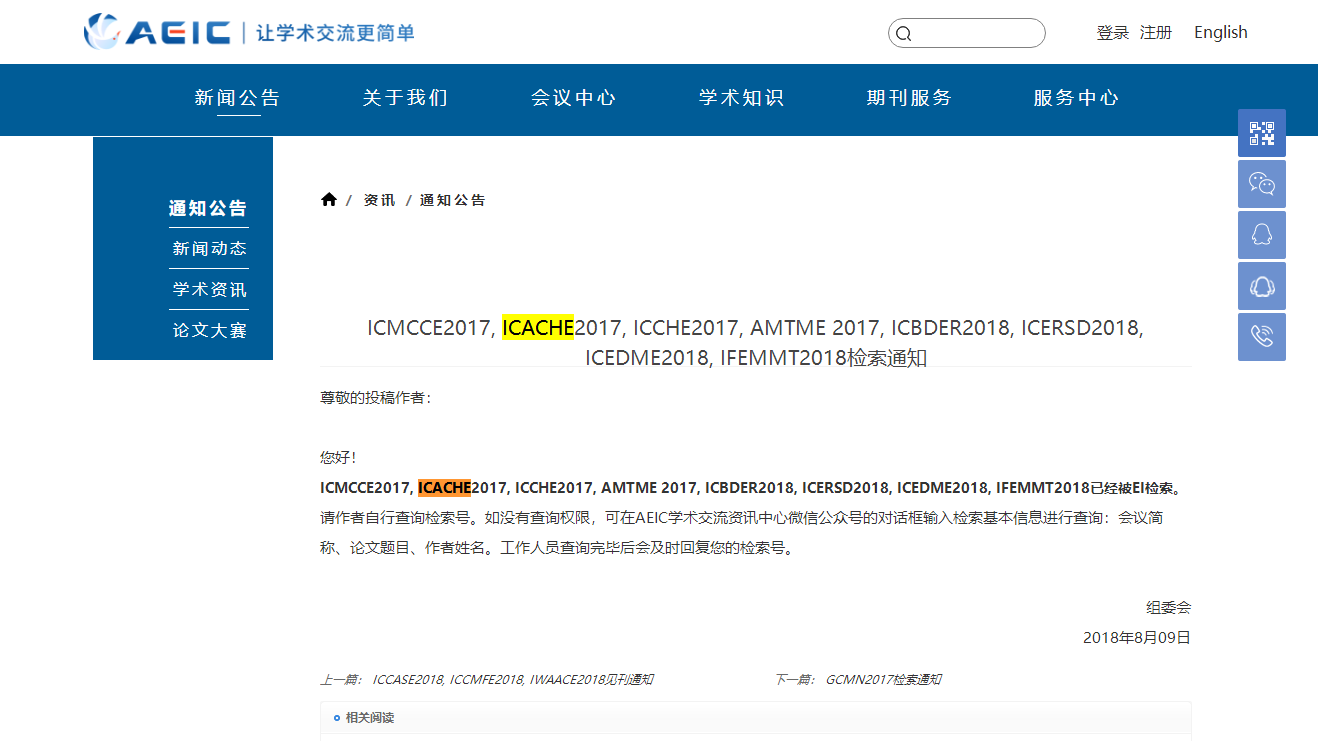Select 新闻动态 in the sidebar
1318x741 pixels.
(209, 249)
